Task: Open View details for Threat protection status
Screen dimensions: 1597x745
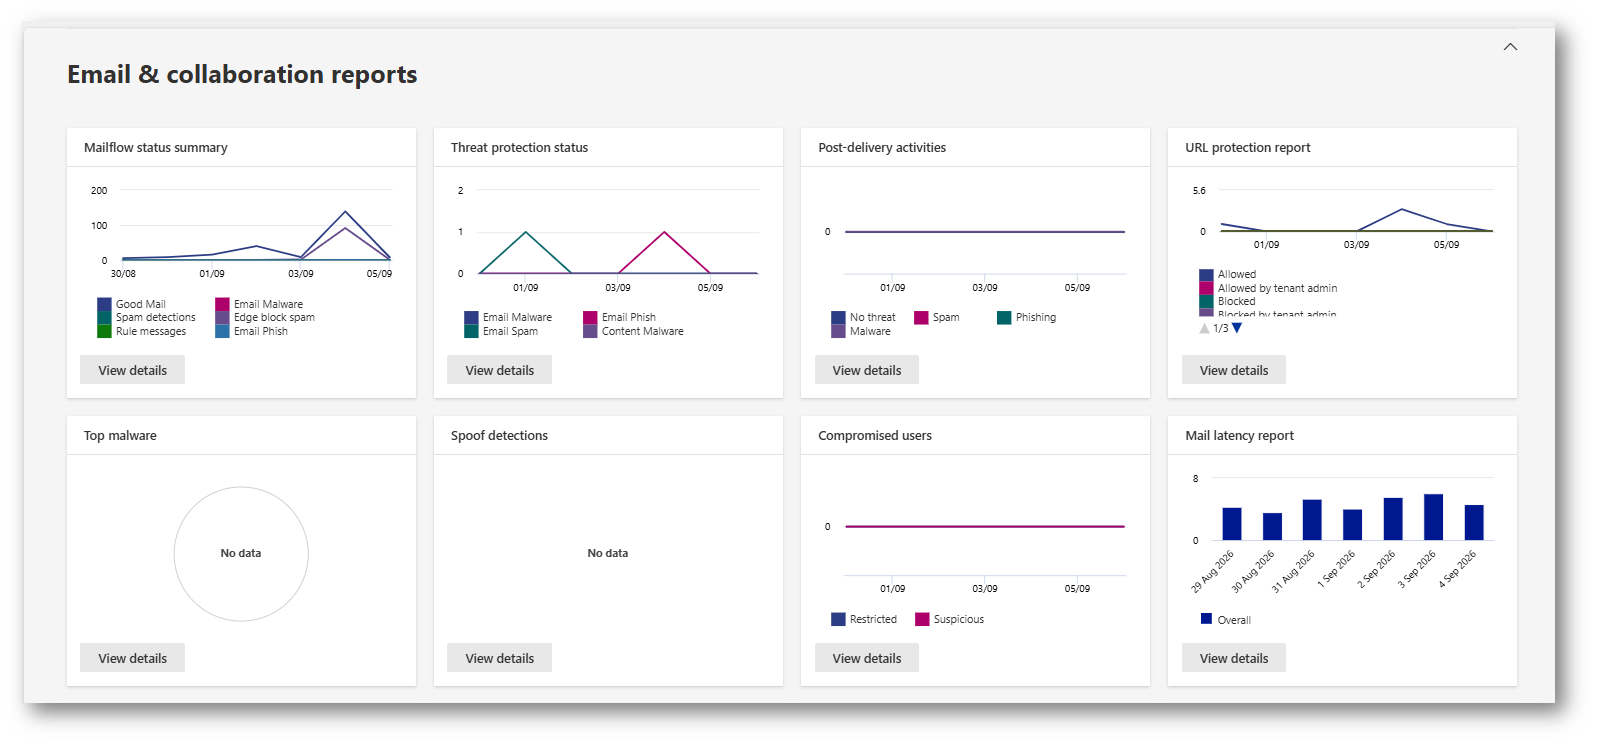Action: pos(499,370)
